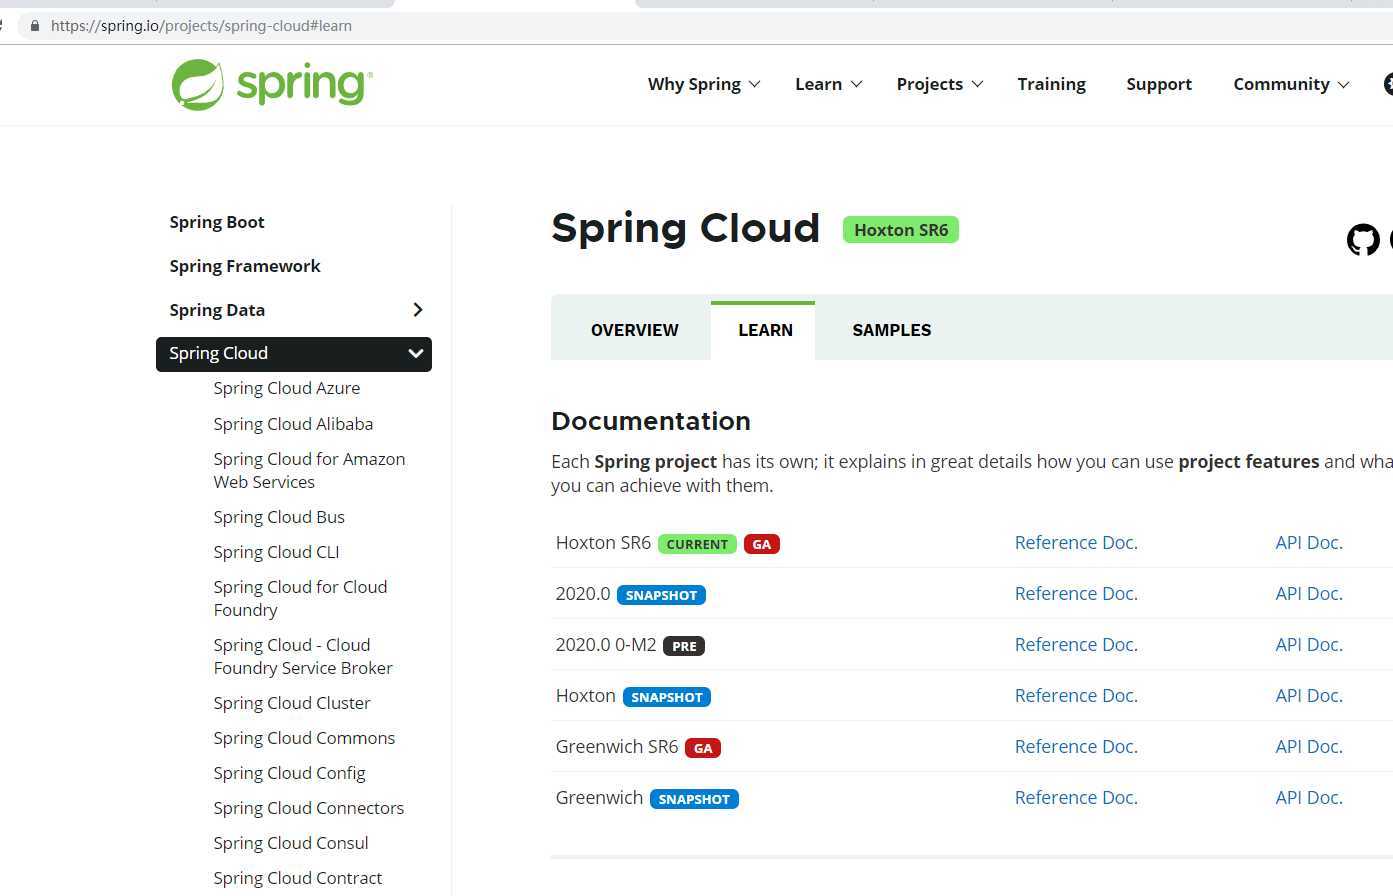The width and height of the screenshot is (1393, 896).
Task: Expand the Projects navigation menu
Action: (x=940, y=84)
